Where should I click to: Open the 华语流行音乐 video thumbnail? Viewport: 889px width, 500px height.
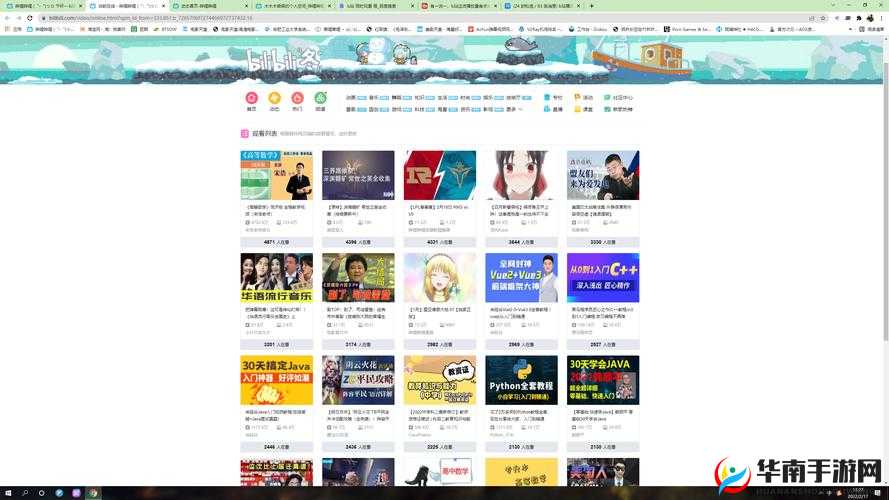(x=276, y=277)
